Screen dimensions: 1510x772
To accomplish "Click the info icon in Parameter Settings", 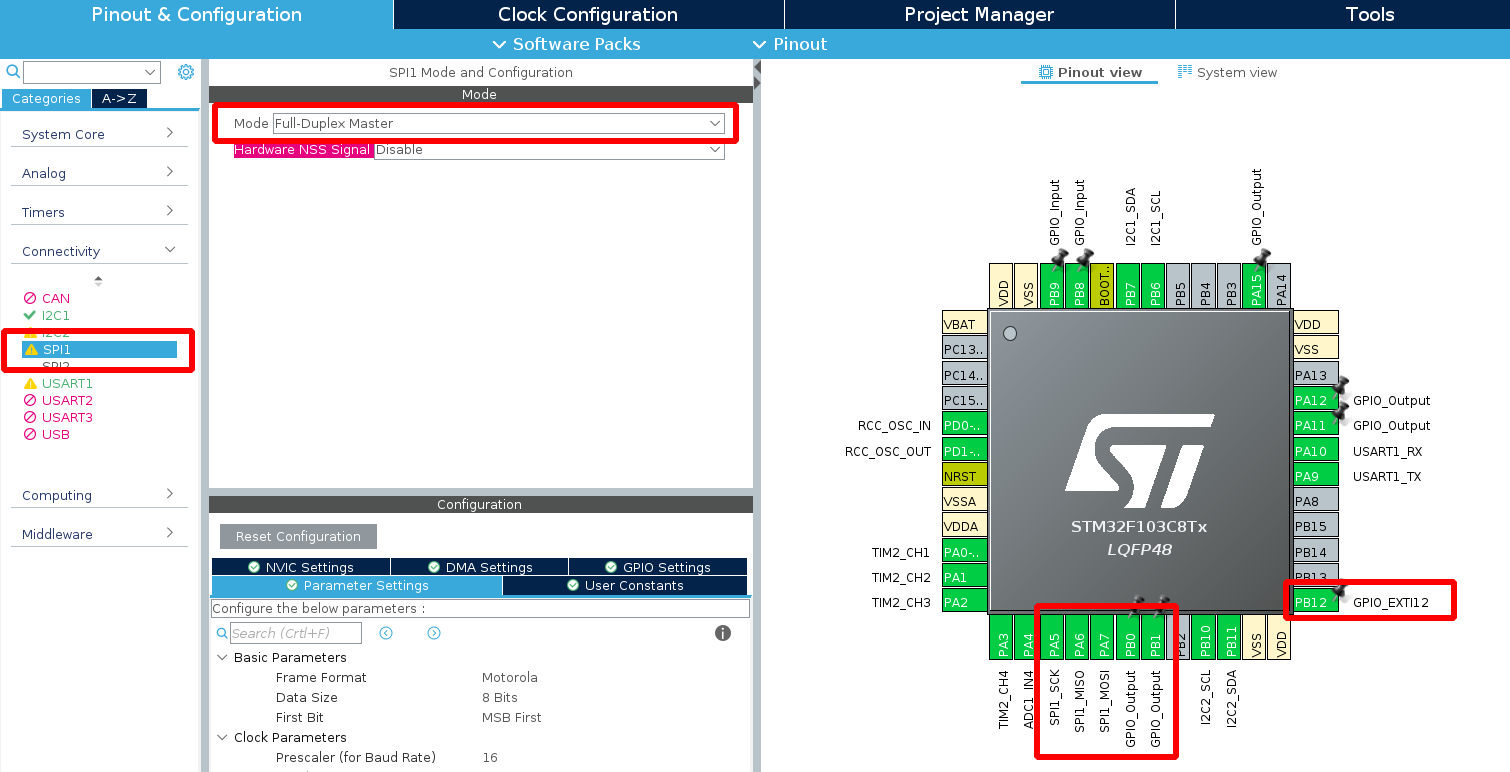I will 723,633.
